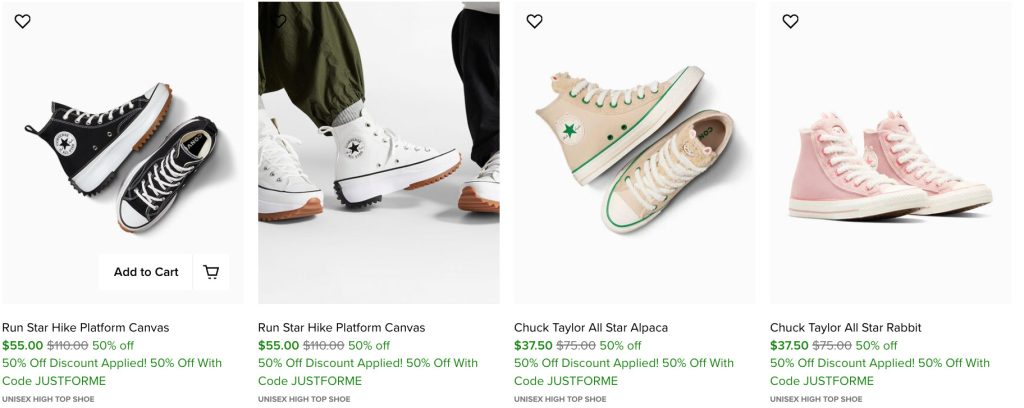Open the Chuck Taylor All Star Alpaca link

point(591,327)
